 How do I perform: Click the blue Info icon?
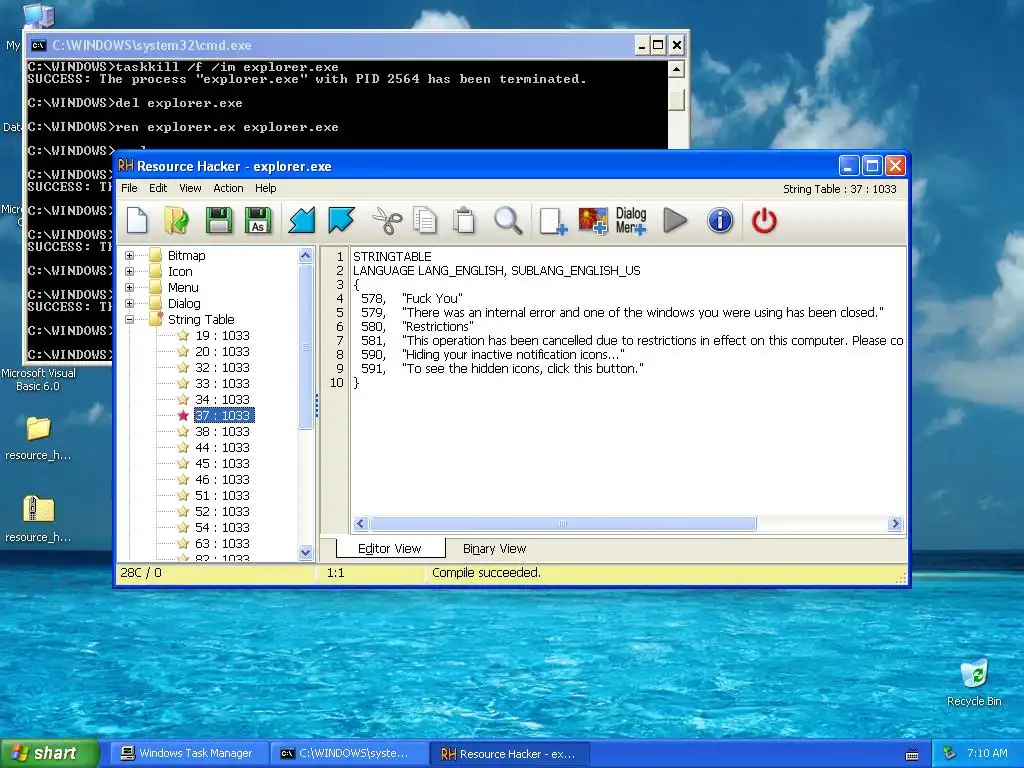click(x=720, y=221)
